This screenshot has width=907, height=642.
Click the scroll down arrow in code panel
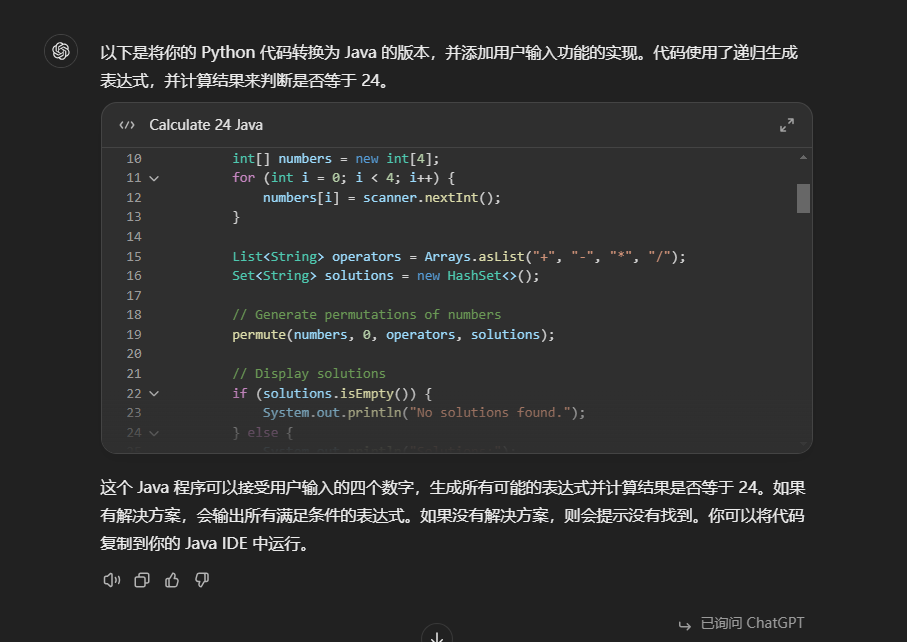pyautogui.click(x=803, y=443)
